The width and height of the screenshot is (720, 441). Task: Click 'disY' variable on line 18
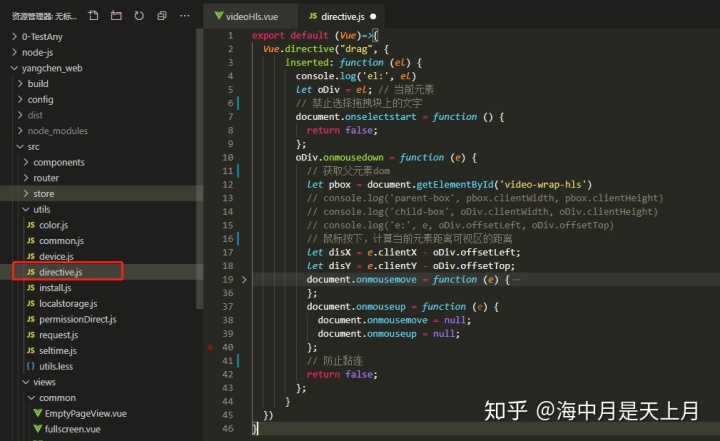pos(339,266)
